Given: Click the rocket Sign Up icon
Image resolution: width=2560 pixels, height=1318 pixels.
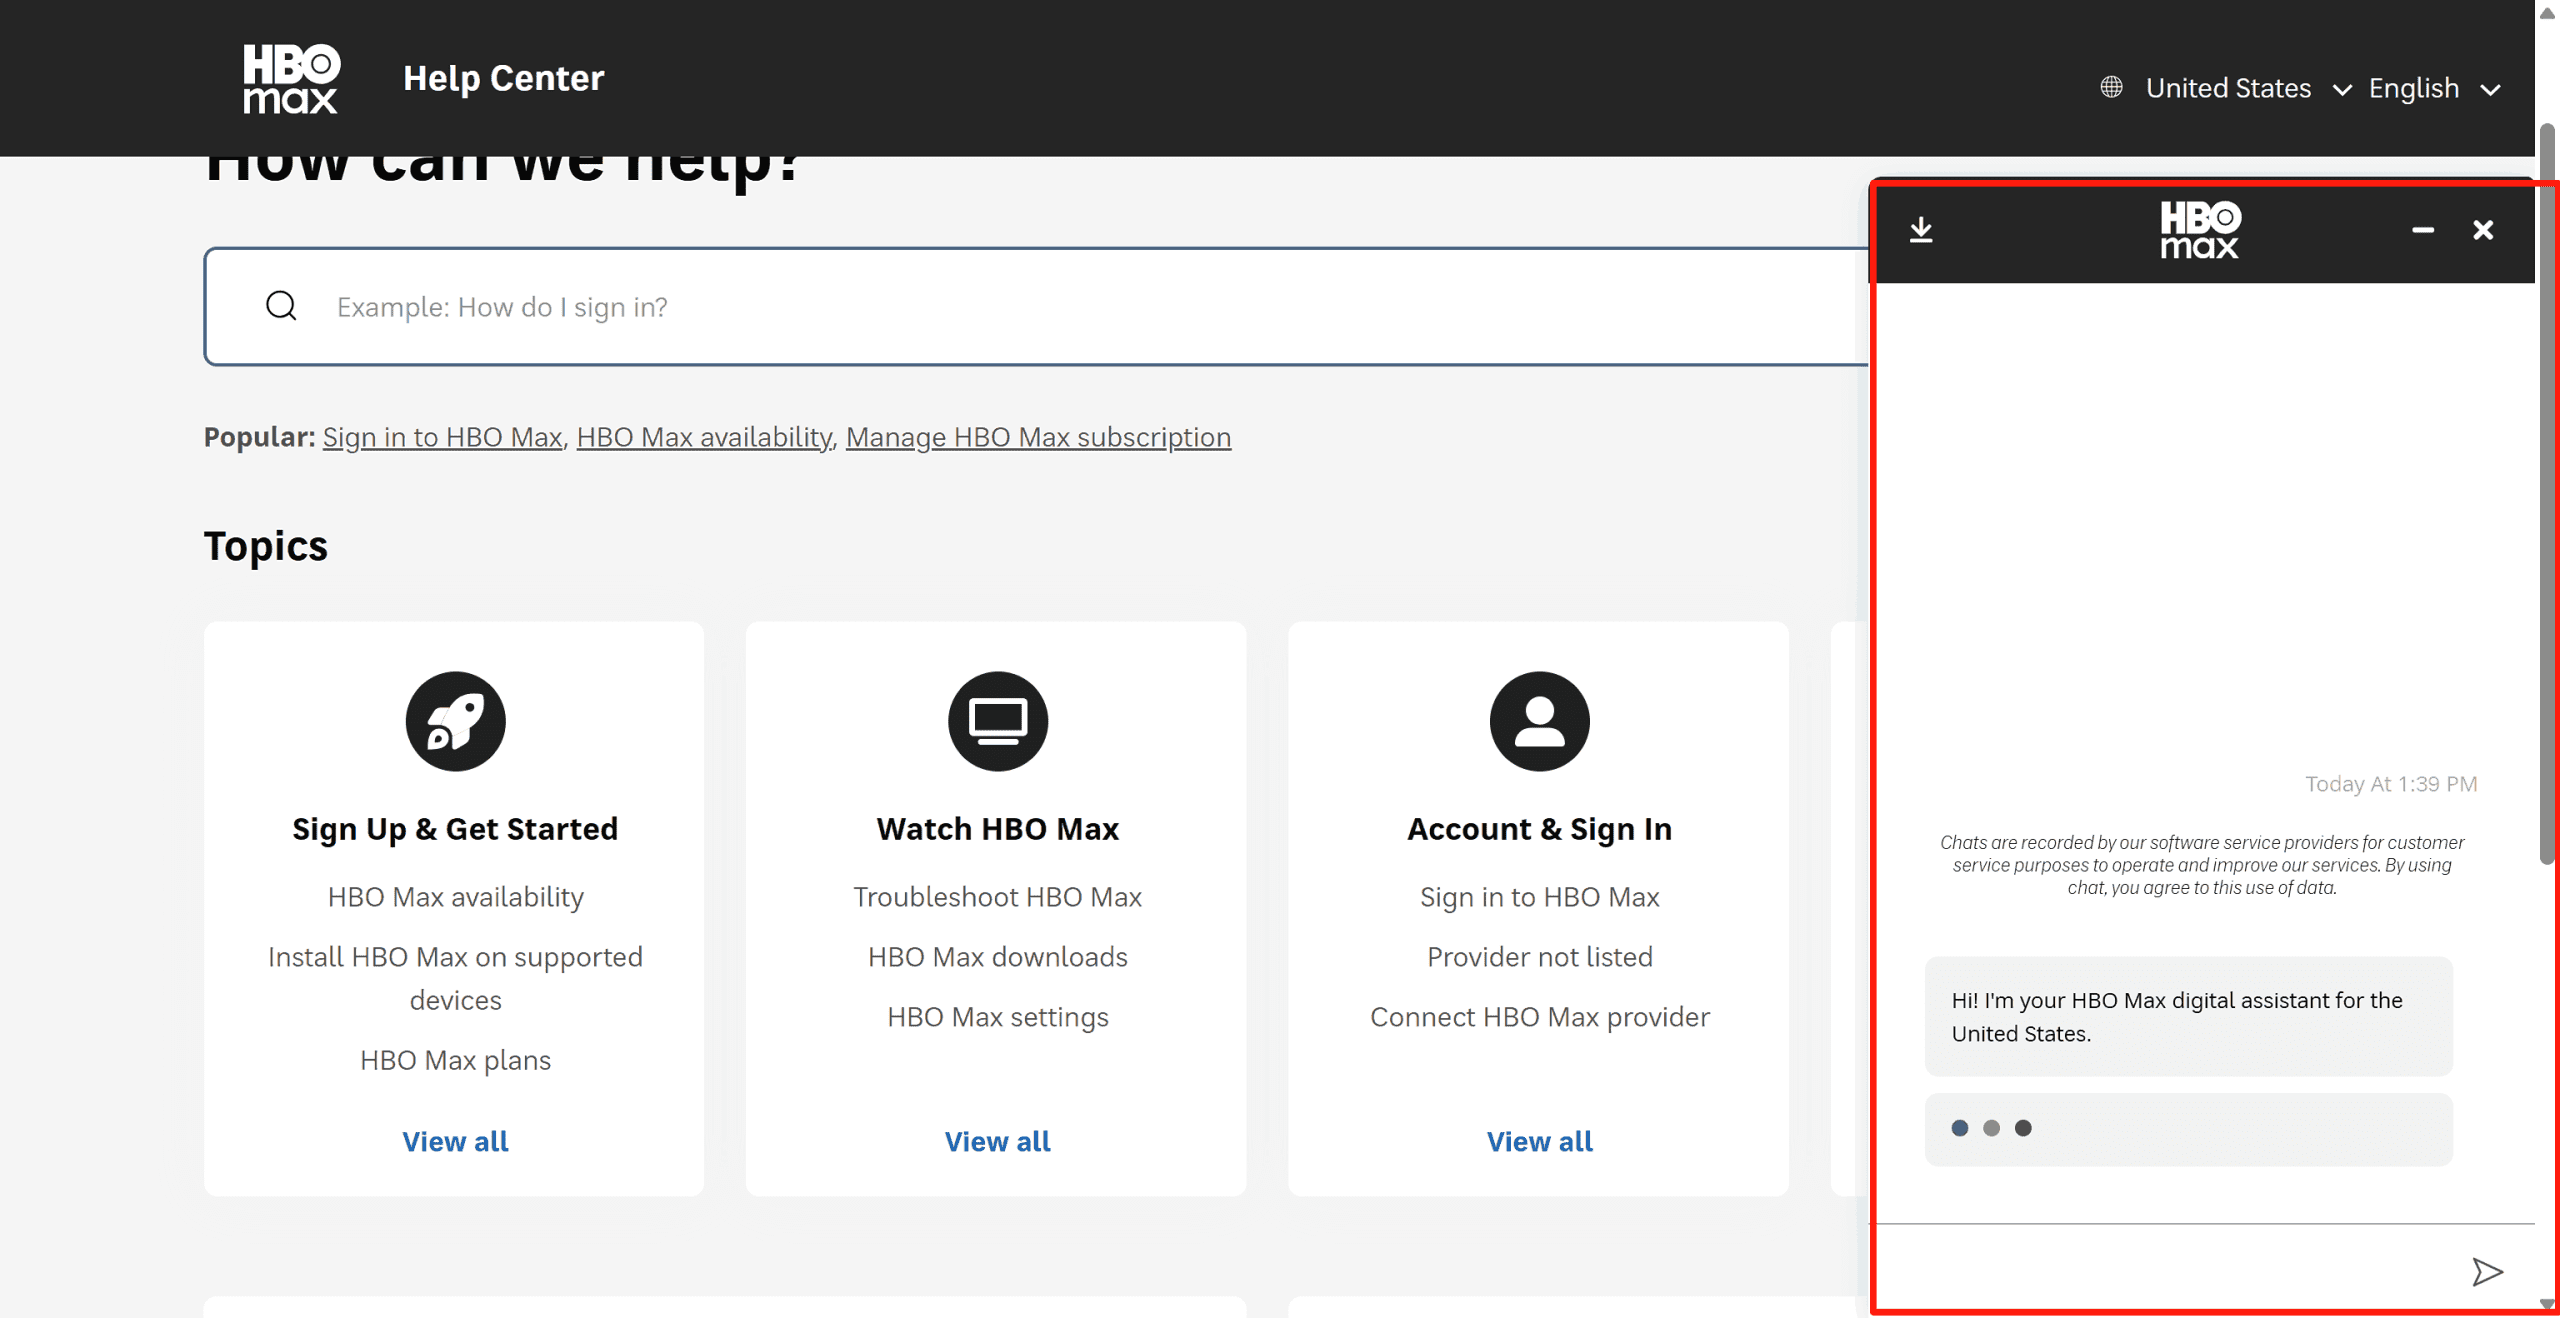Looking at the screenshot, I should point(455,721).
